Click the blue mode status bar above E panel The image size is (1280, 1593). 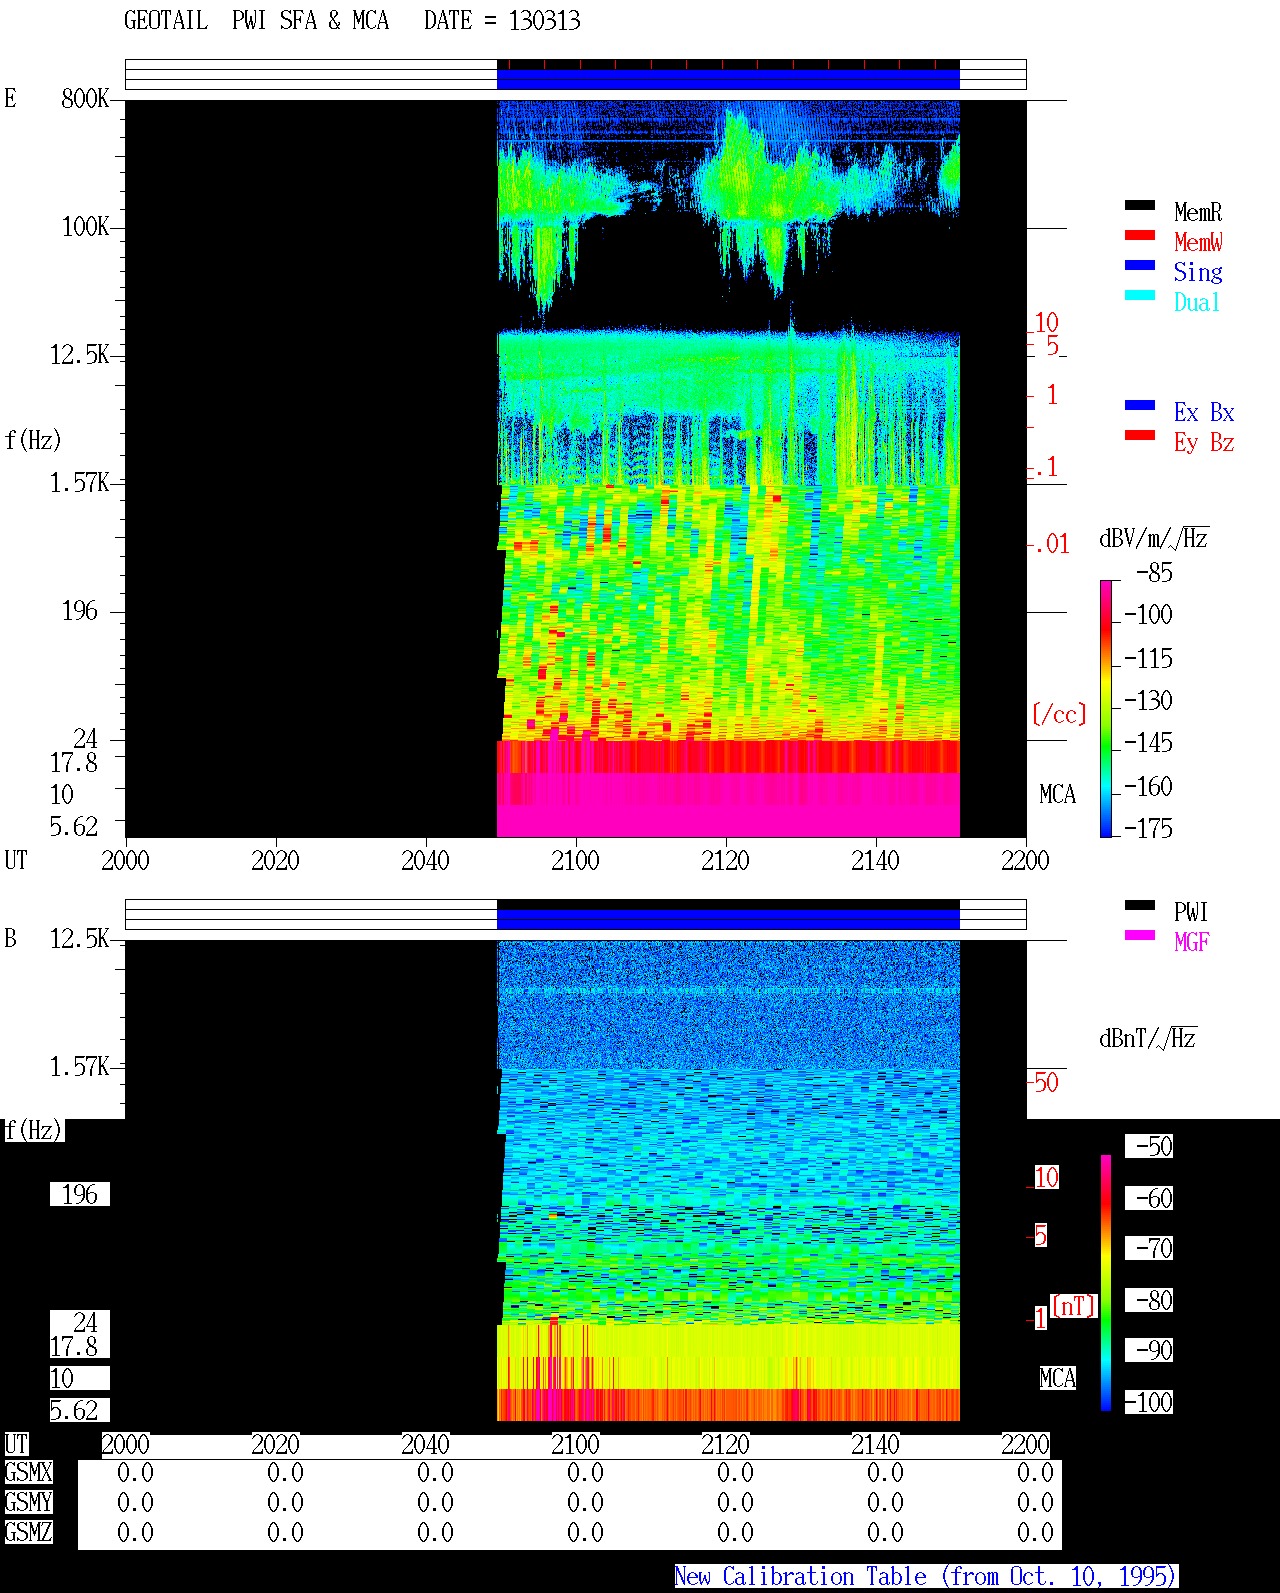coord(728,79)
